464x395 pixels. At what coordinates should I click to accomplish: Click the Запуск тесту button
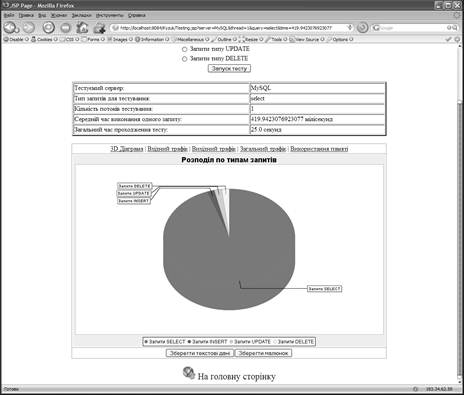coord(229,68)
